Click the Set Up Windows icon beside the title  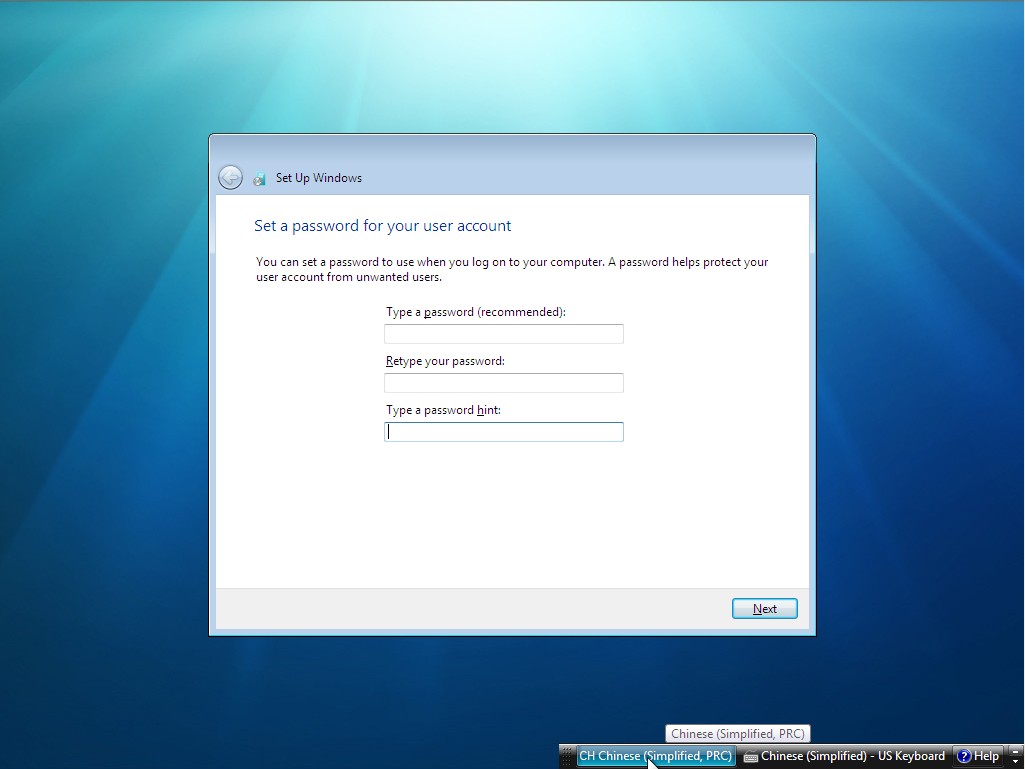pos(259,177)
